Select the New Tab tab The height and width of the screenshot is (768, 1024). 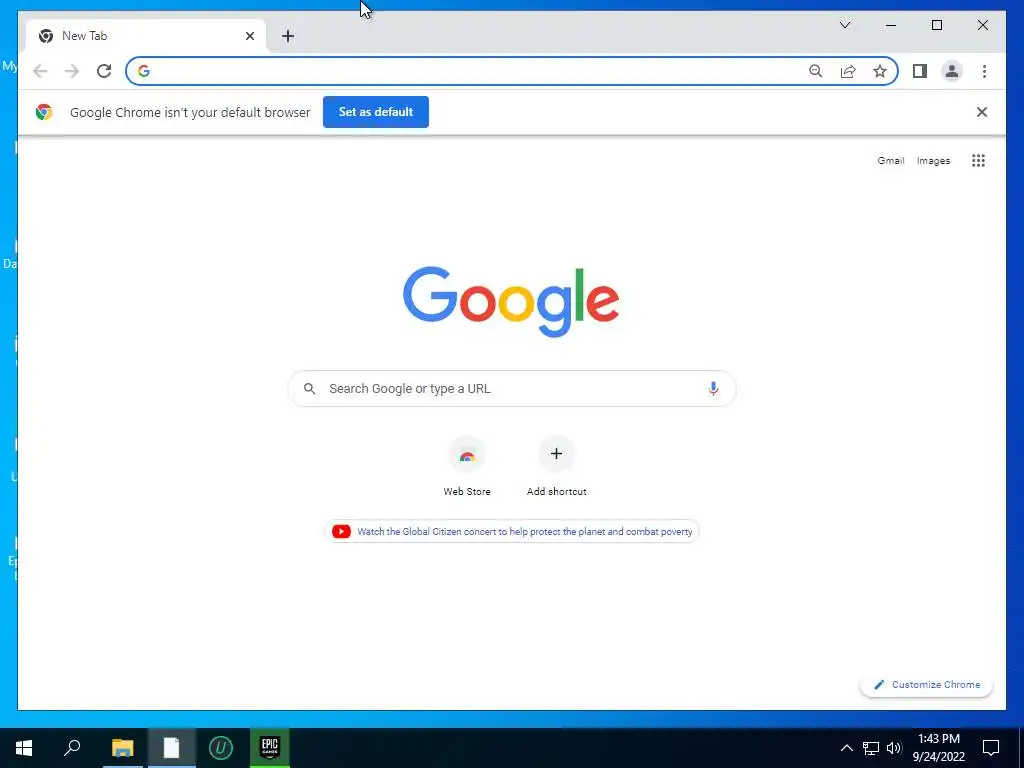coord(146,36)
